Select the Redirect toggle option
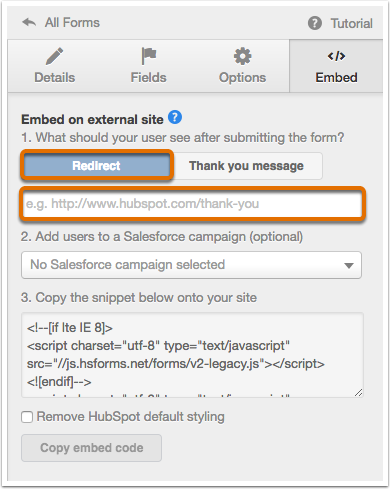This screenshot has height=489, width=390. coord(97,166)
